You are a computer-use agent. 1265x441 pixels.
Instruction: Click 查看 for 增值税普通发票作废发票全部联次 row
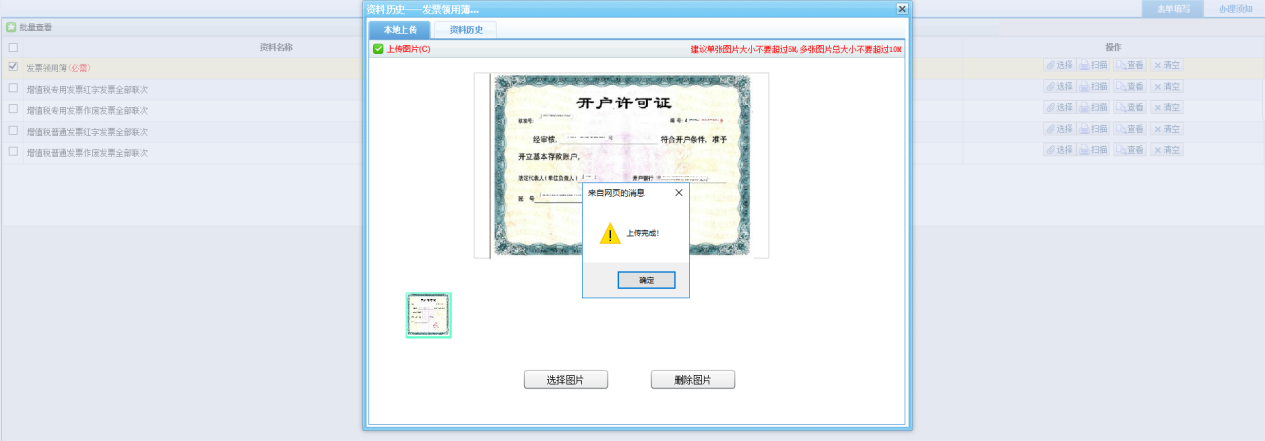click(1129, 150)
